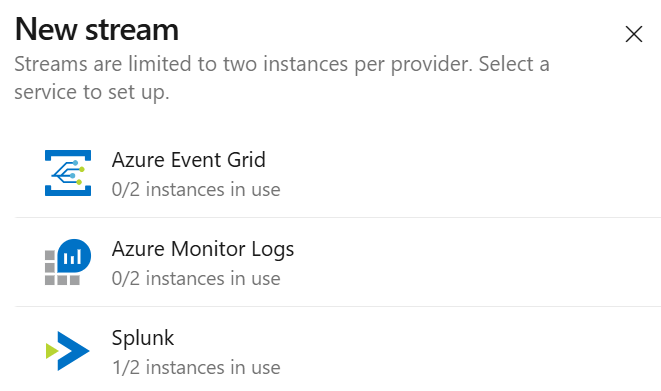Close the New stream panel
Screen dimensions: 661x391
coord(634,34)
